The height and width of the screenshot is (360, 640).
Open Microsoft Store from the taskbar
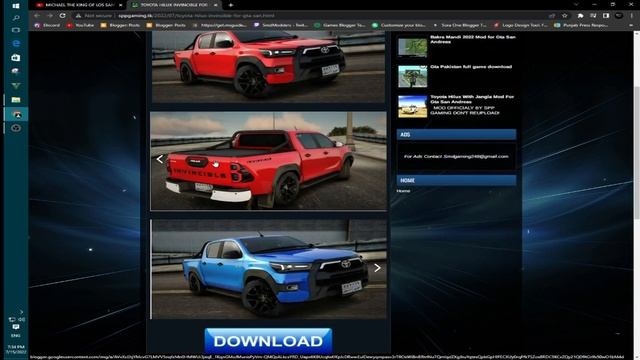[x=16, y=58]
